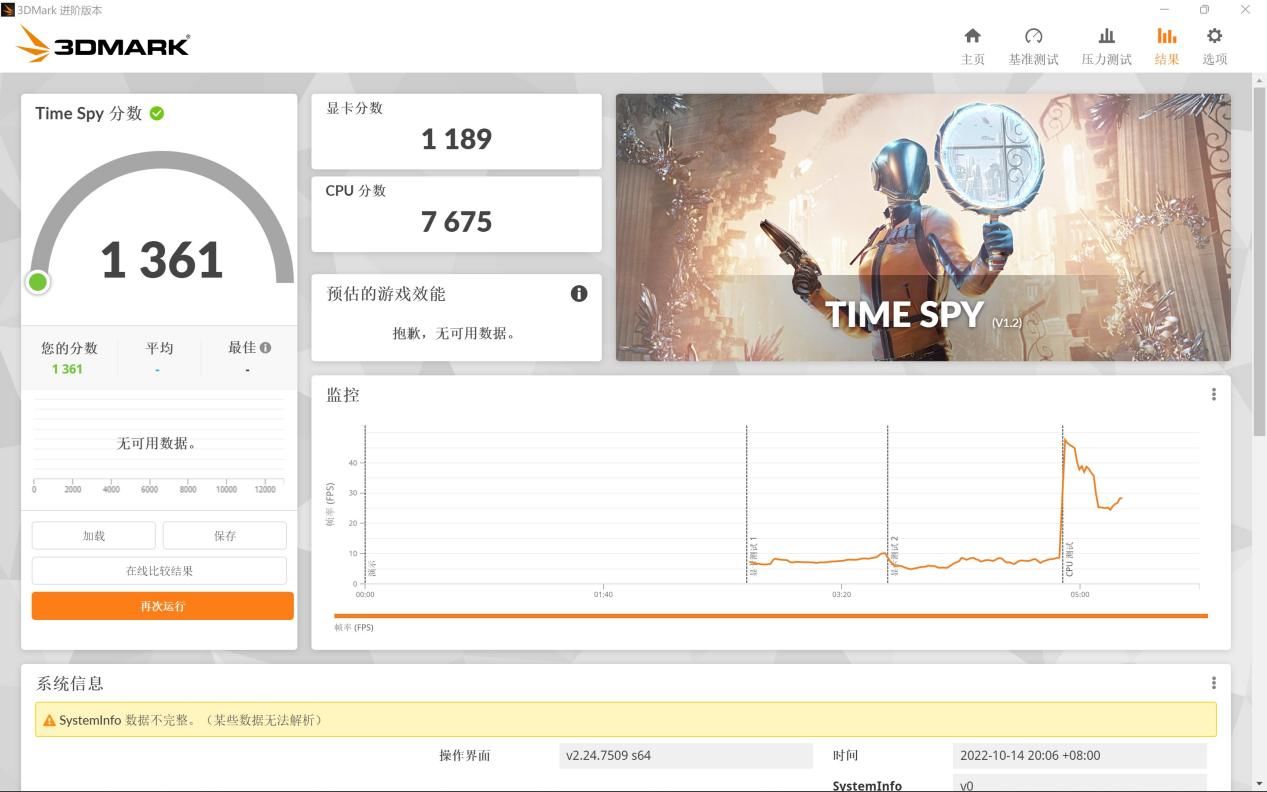Viewport: 1267px width, 792px height.
Task: Click the 演示 demo marker in chart
Action: 372,569
